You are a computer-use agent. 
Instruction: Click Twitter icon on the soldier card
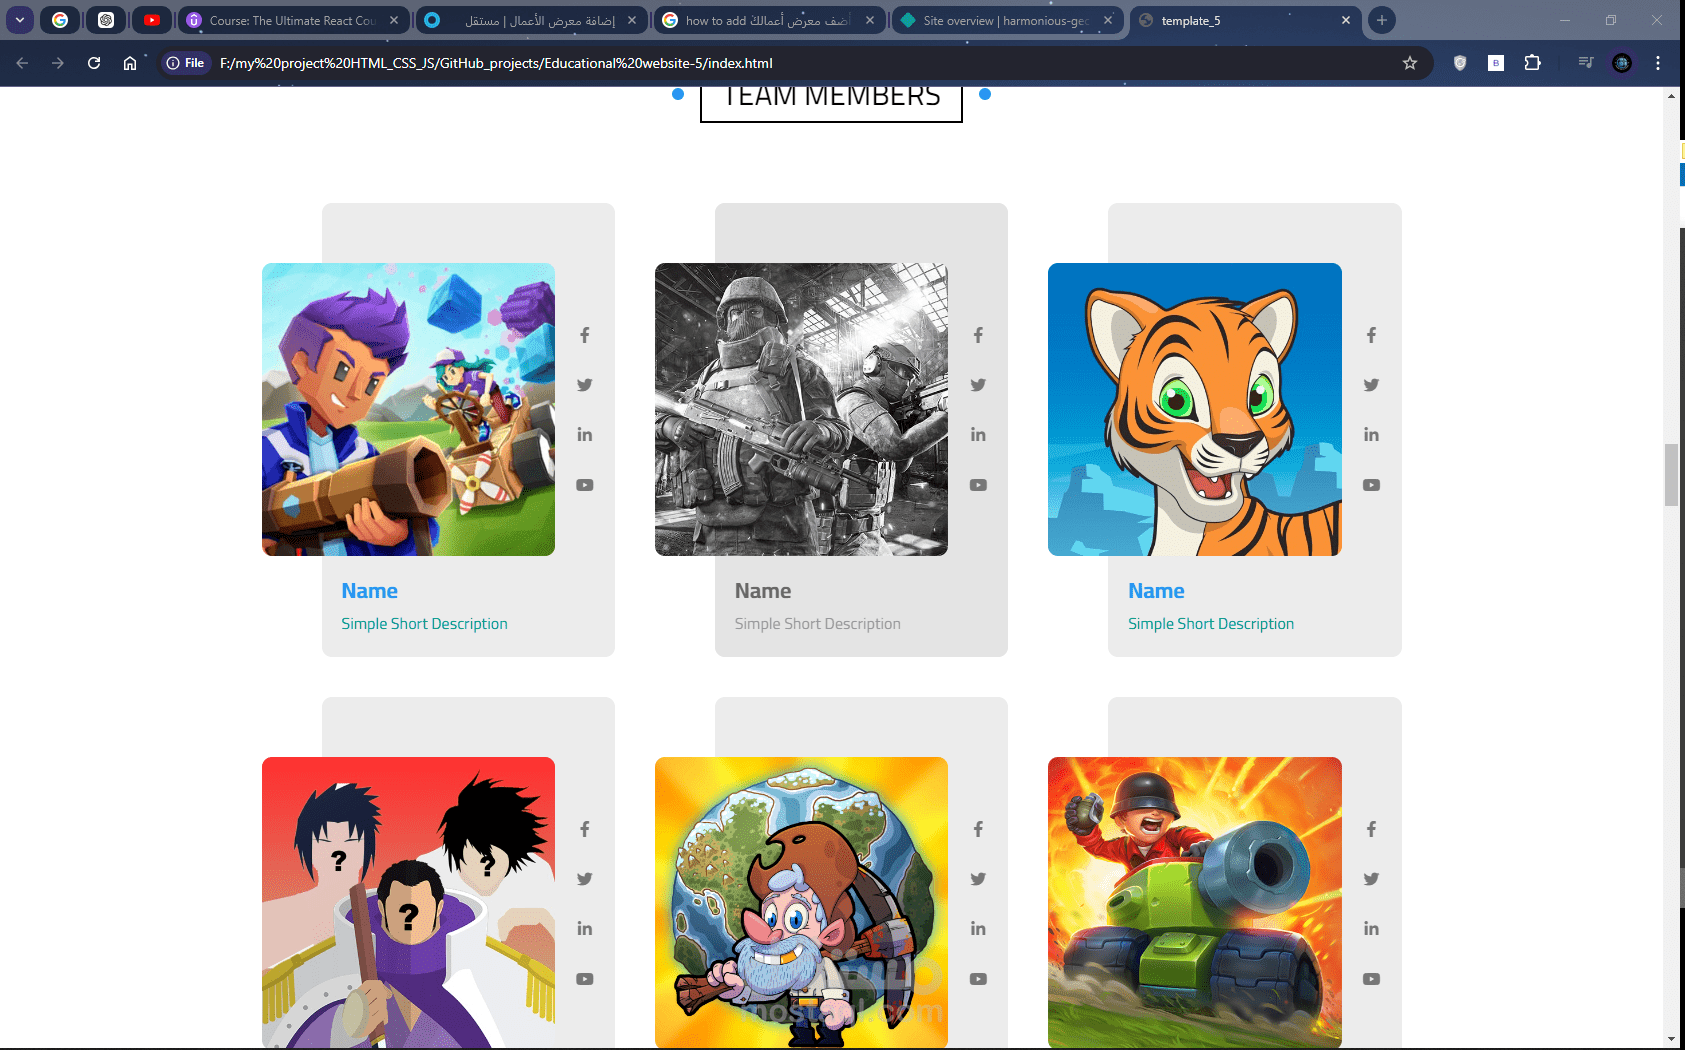pyautogui.click(x=978, y=385)
